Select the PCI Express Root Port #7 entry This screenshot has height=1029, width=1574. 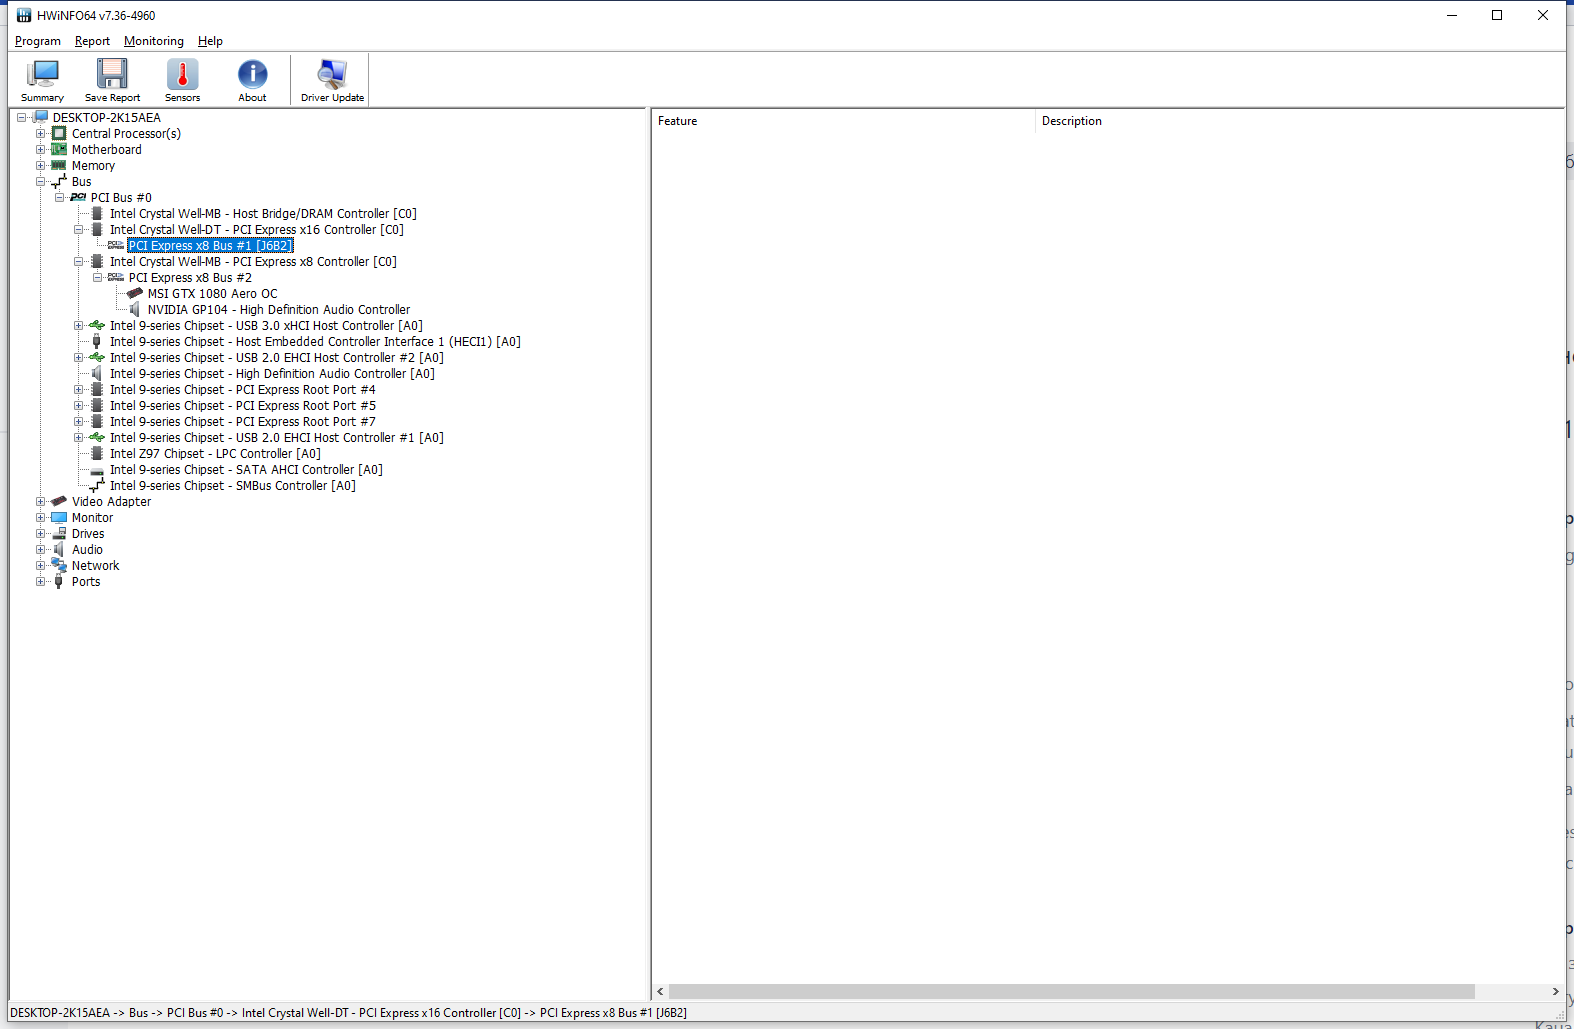[242, 421]
